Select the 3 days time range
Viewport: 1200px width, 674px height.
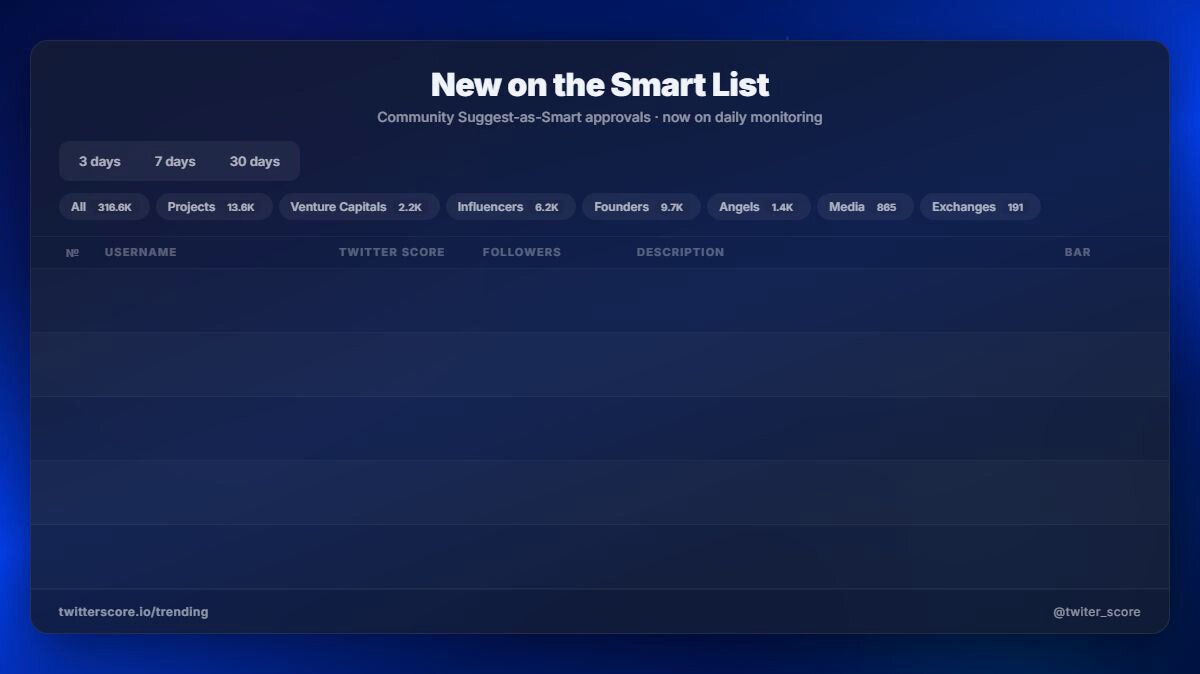click(x=100, y=161)
